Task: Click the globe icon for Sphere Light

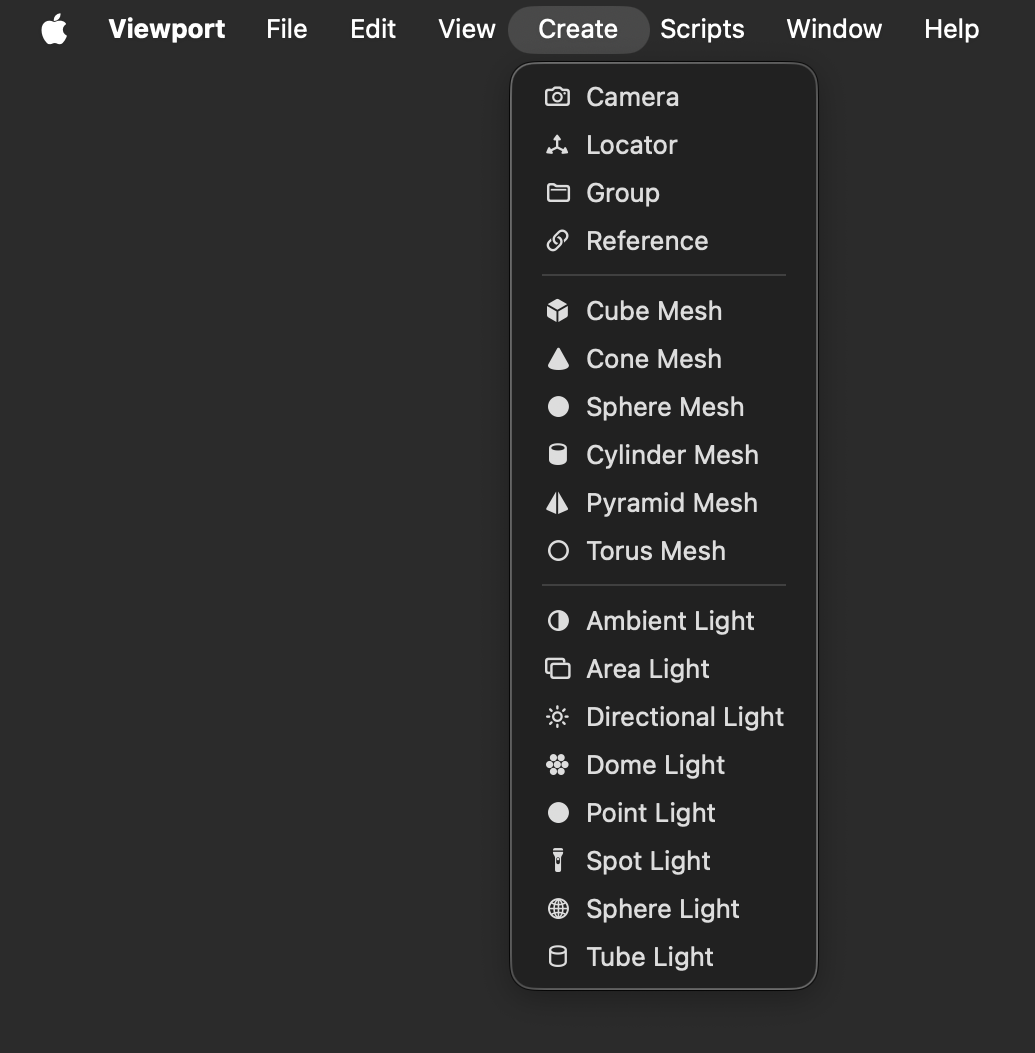Action: click(557, 909)
